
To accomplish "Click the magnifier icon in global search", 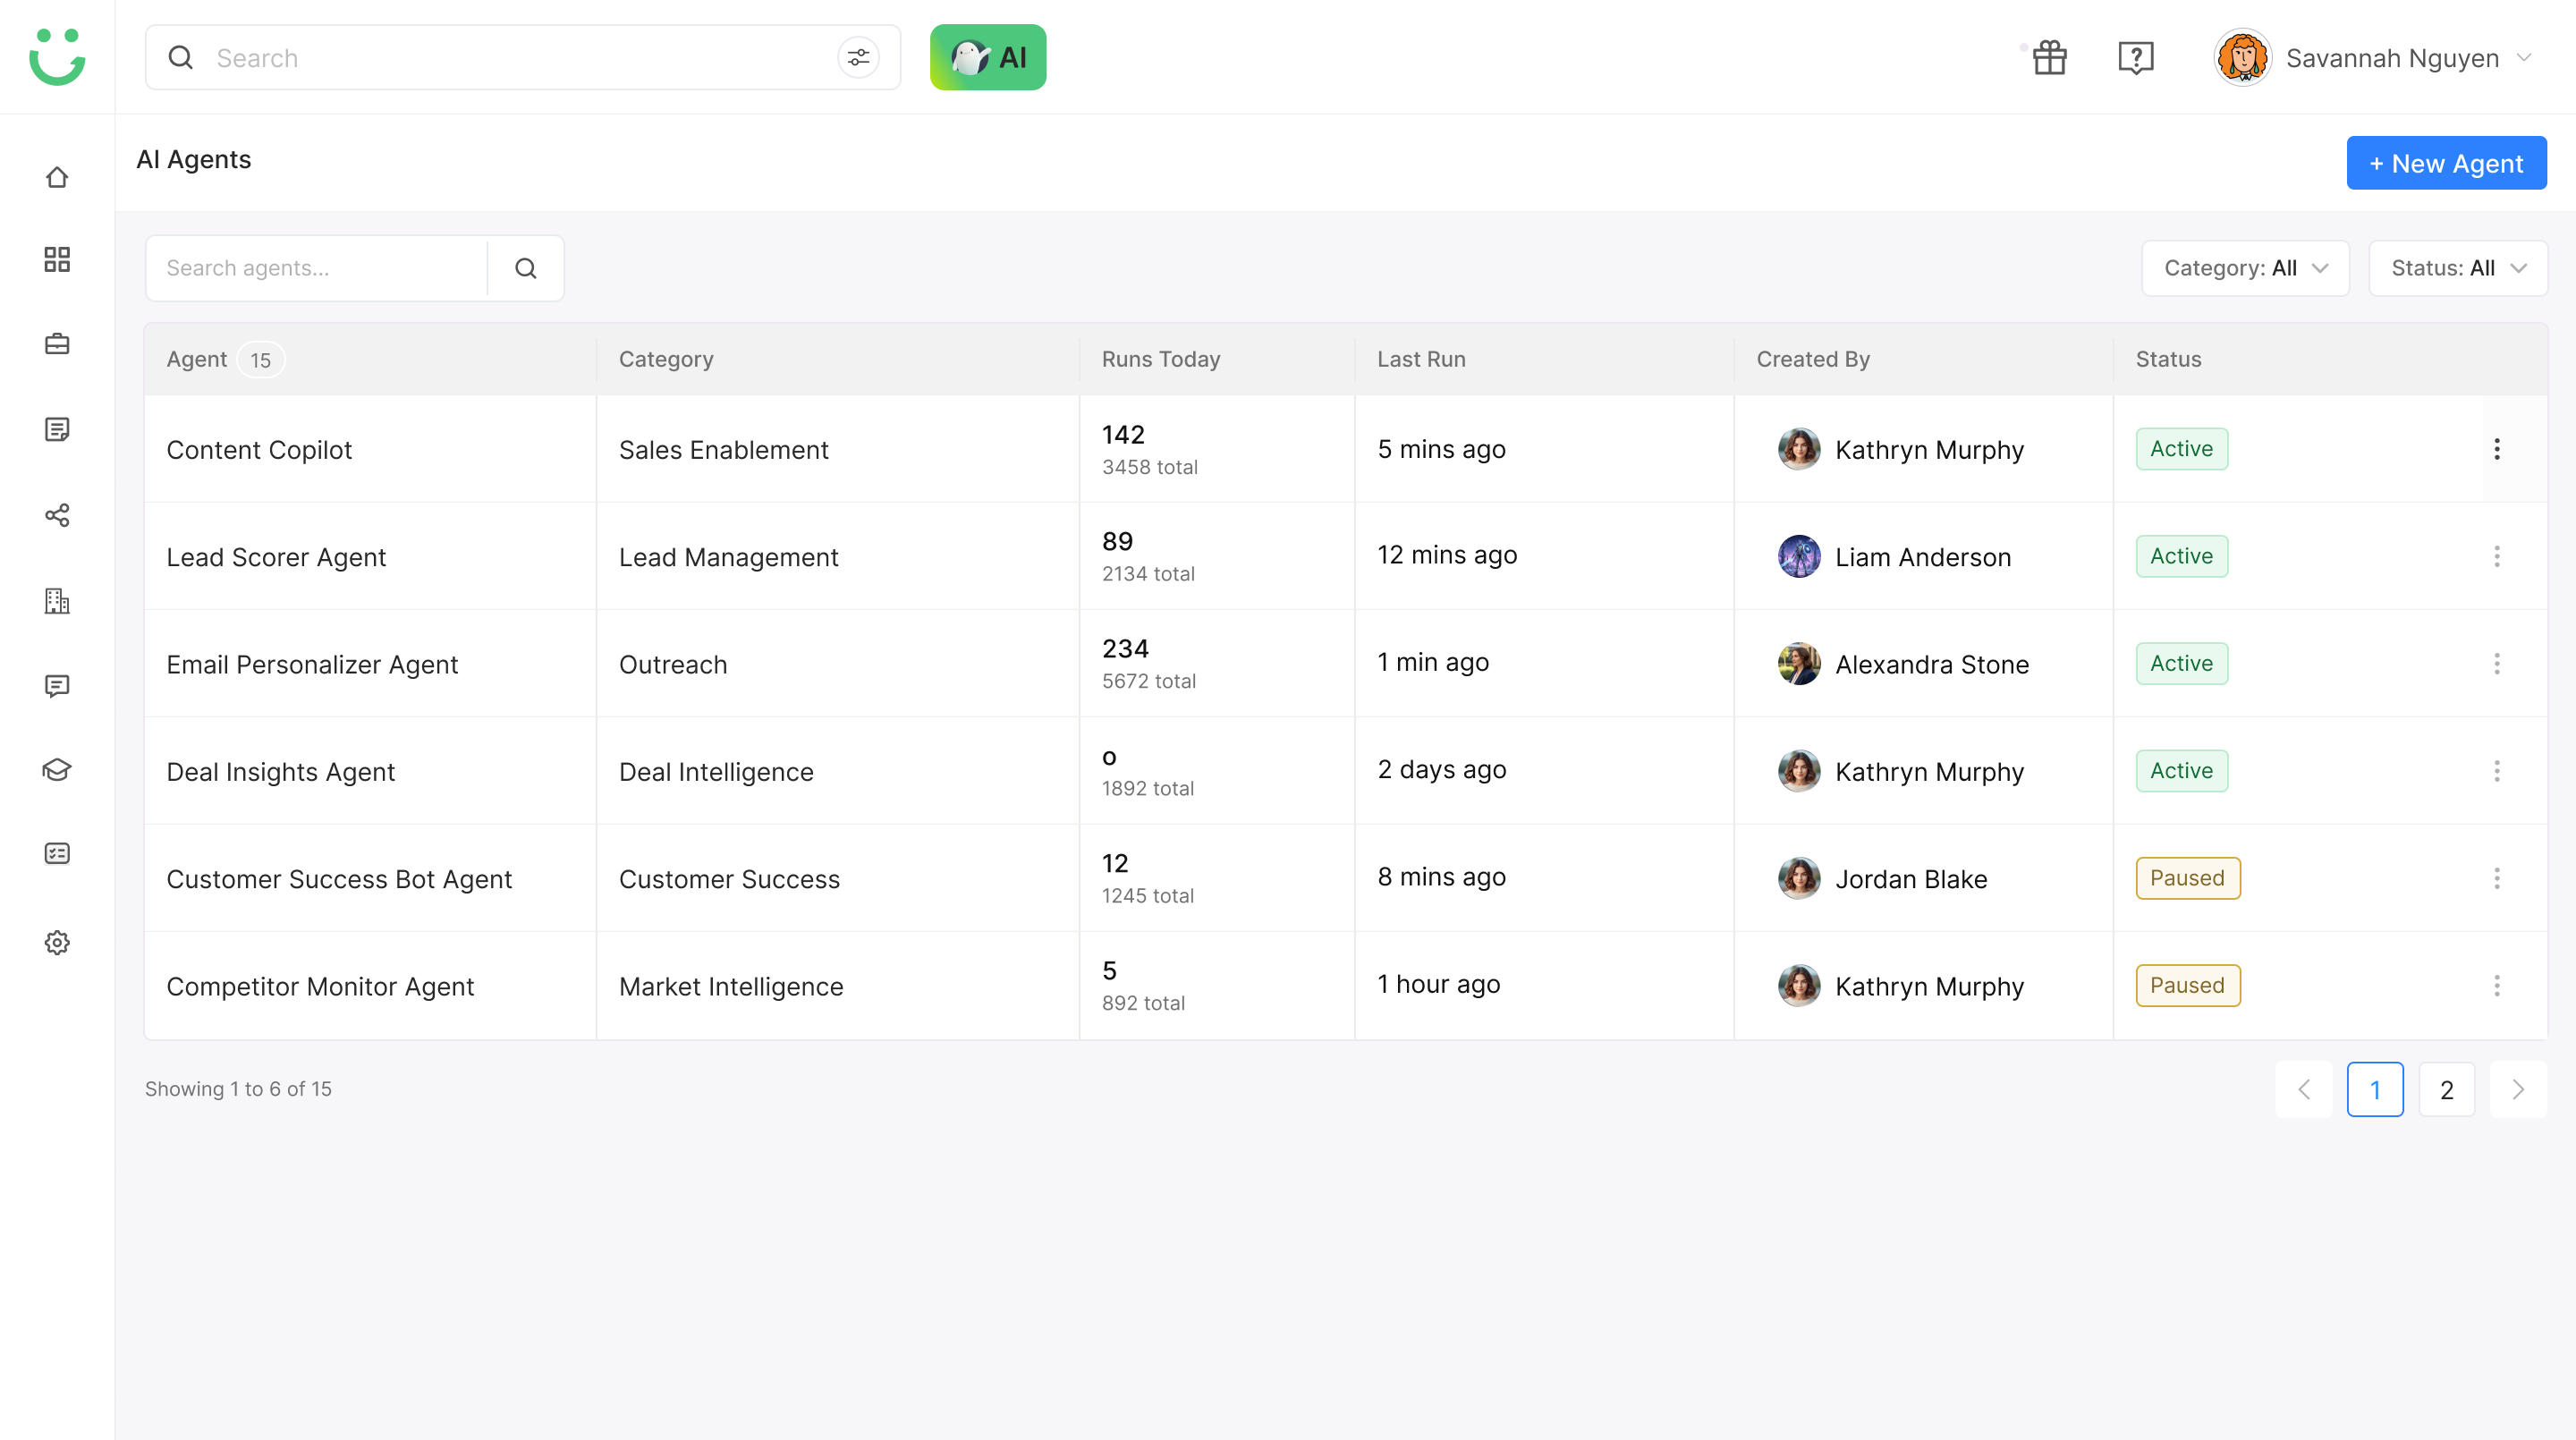I will pyautogui.click(x=181, y=57).
